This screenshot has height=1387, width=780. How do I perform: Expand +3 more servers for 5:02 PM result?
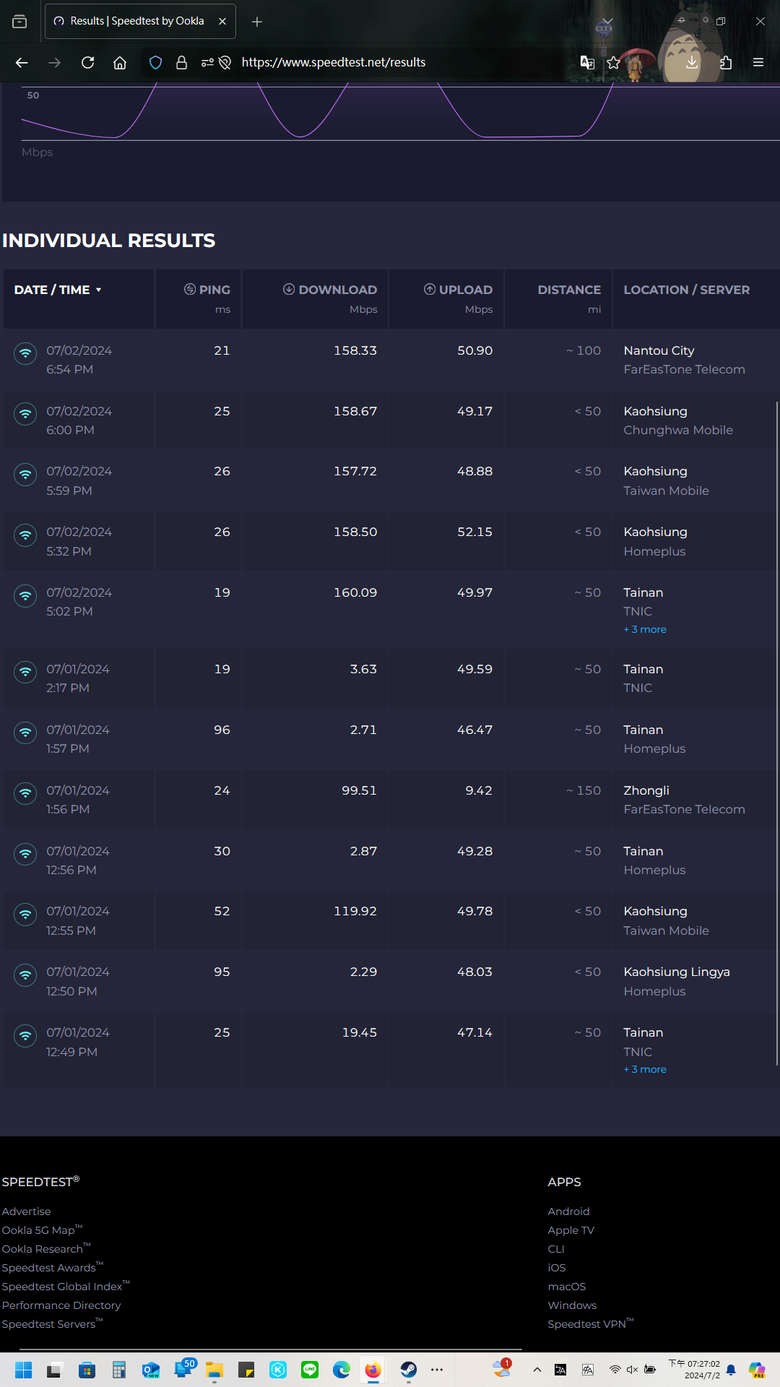click(x=645, y=630)
